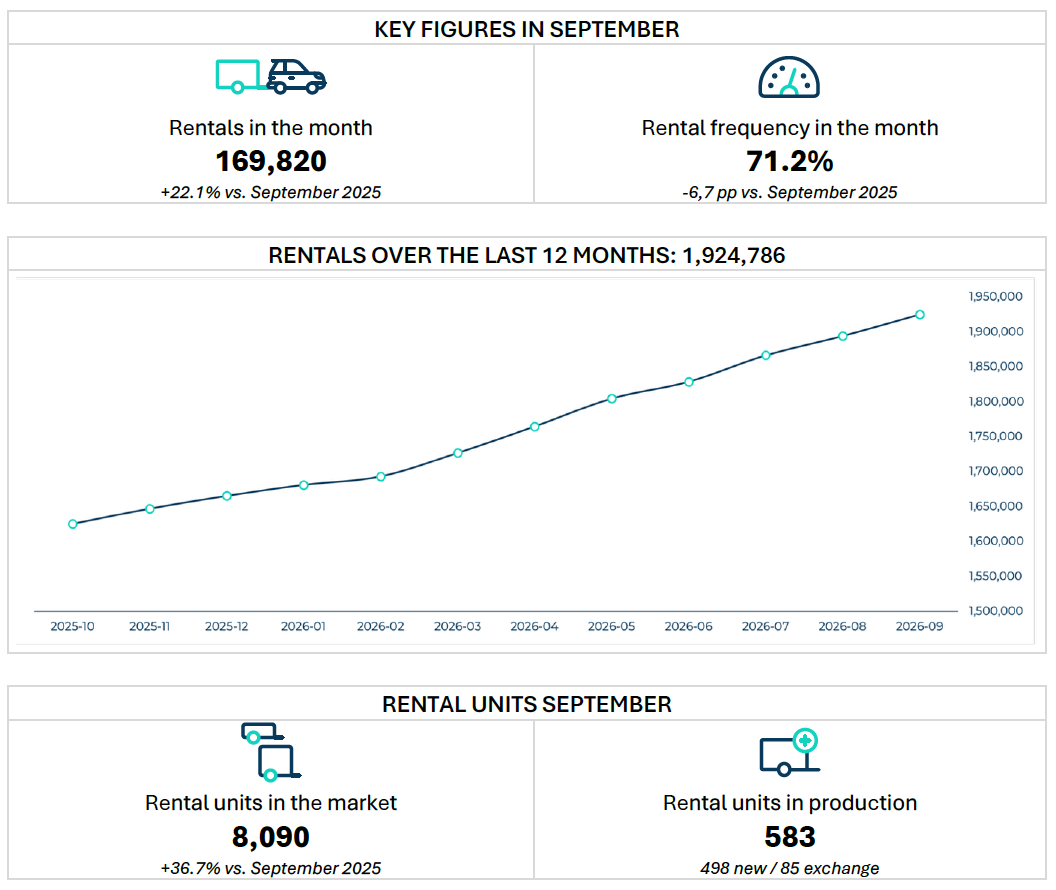
Task: Click 'Rental units in production' label
Action: click(789, 803)
